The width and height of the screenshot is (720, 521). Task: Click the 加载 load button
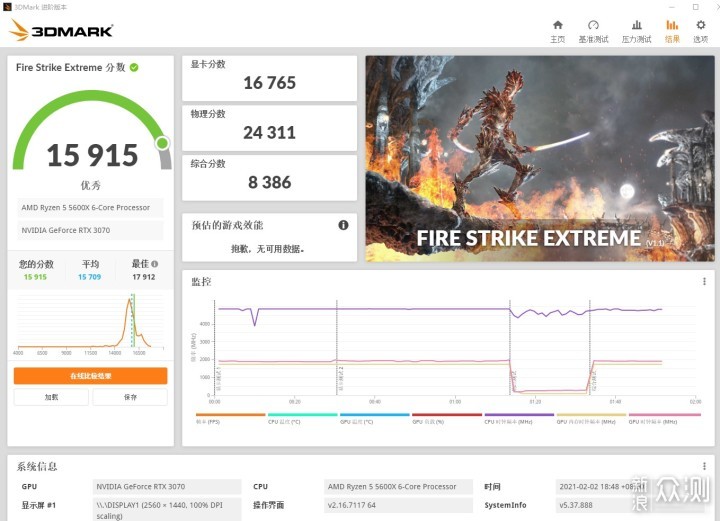coord(51,397)
